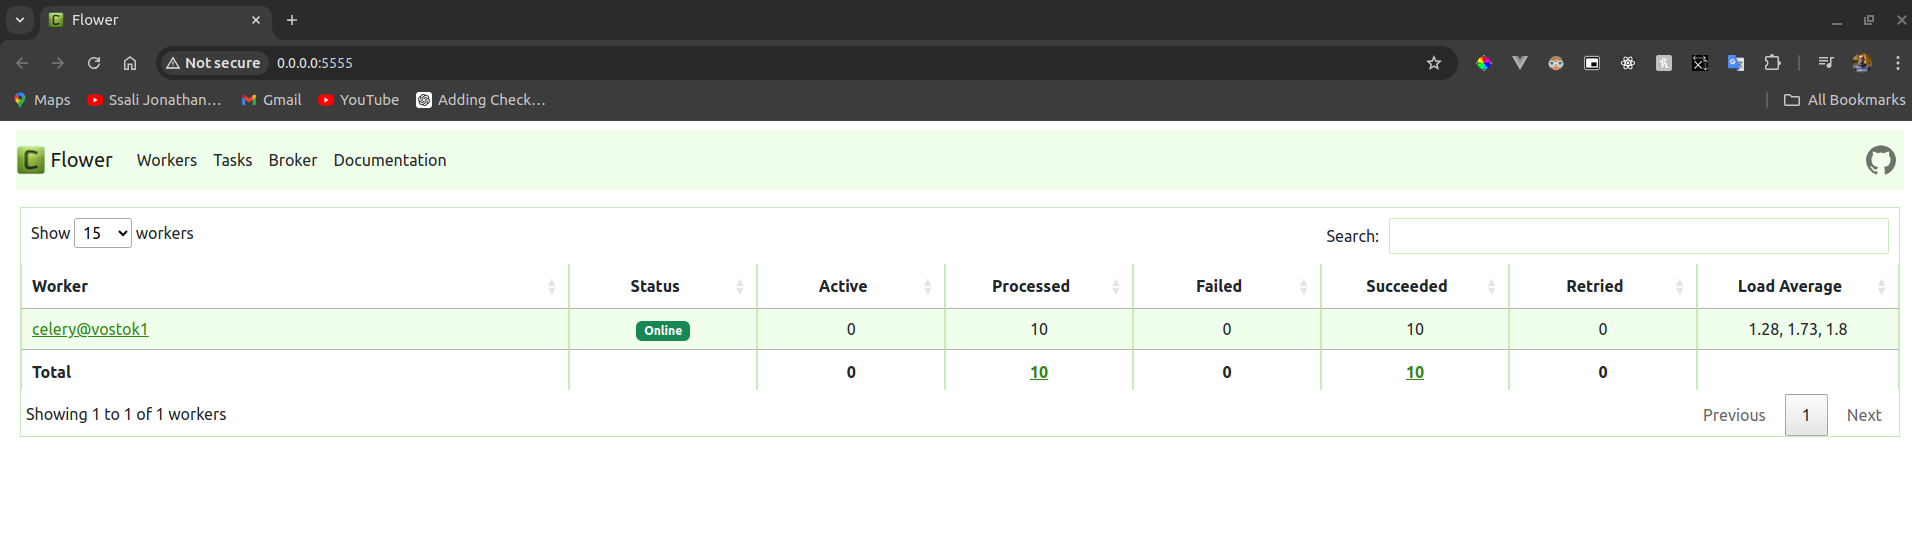Open a new browser tab
The width and height of the screenshot is (1912, 558).
[292, 20]
